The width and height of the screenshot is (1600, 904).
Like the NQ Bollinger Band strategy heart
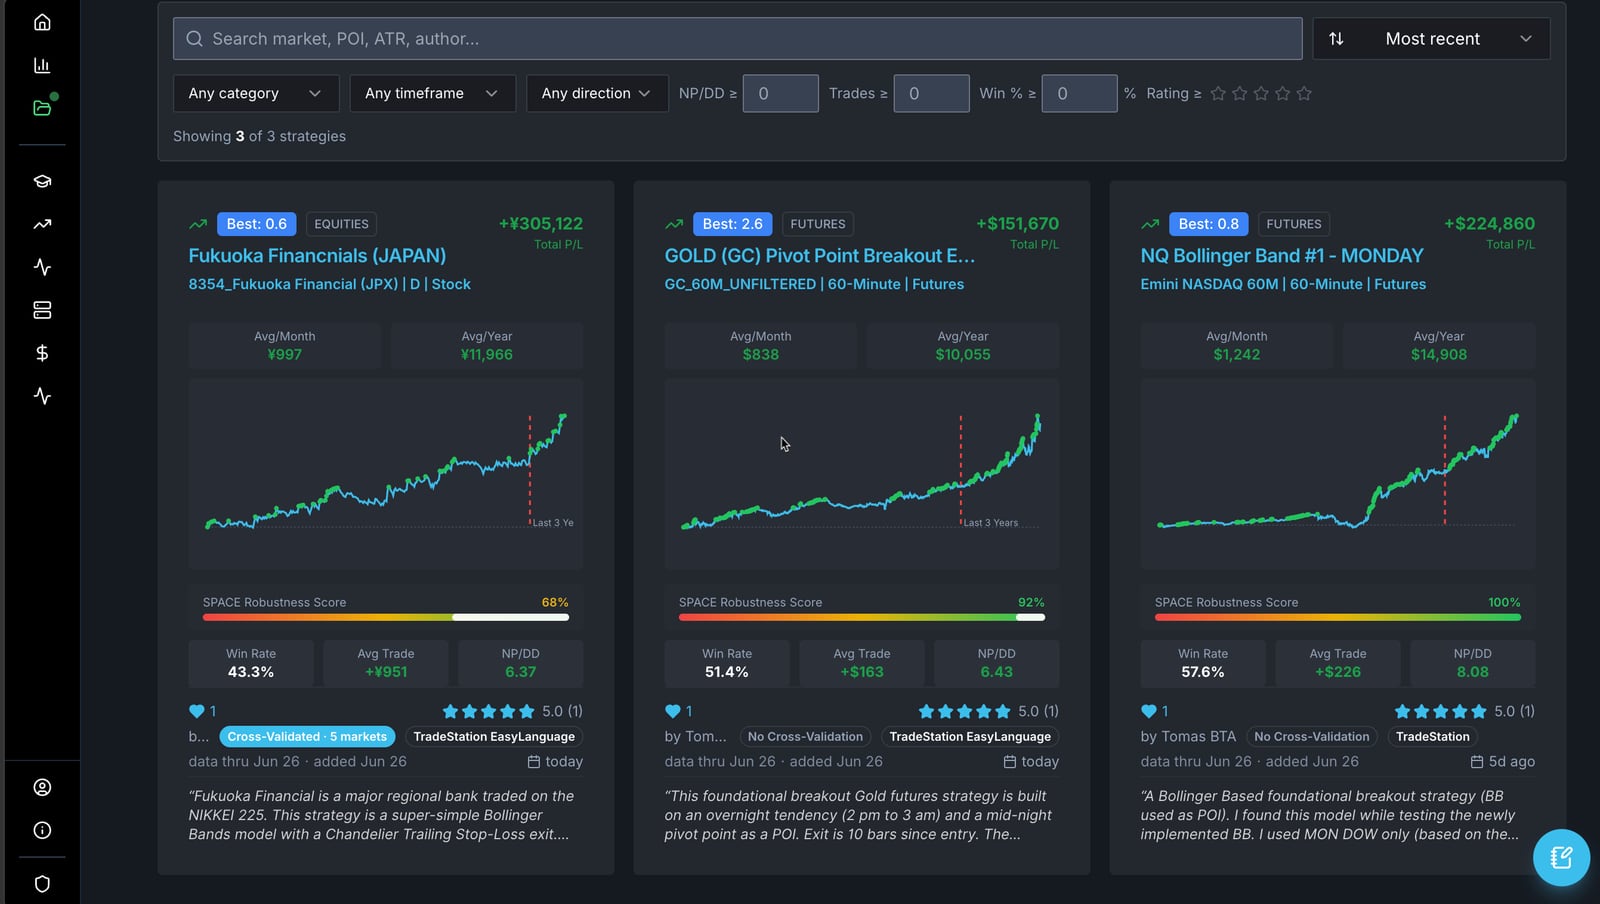(1149, 711)
